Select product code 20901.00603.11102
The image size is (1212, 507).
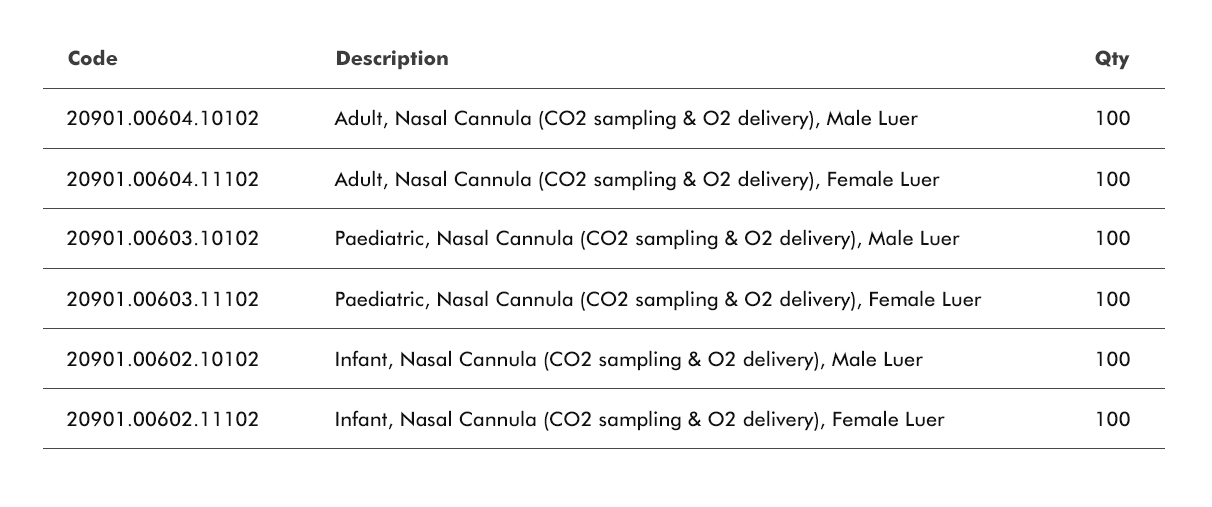click(x=163, y=300)
